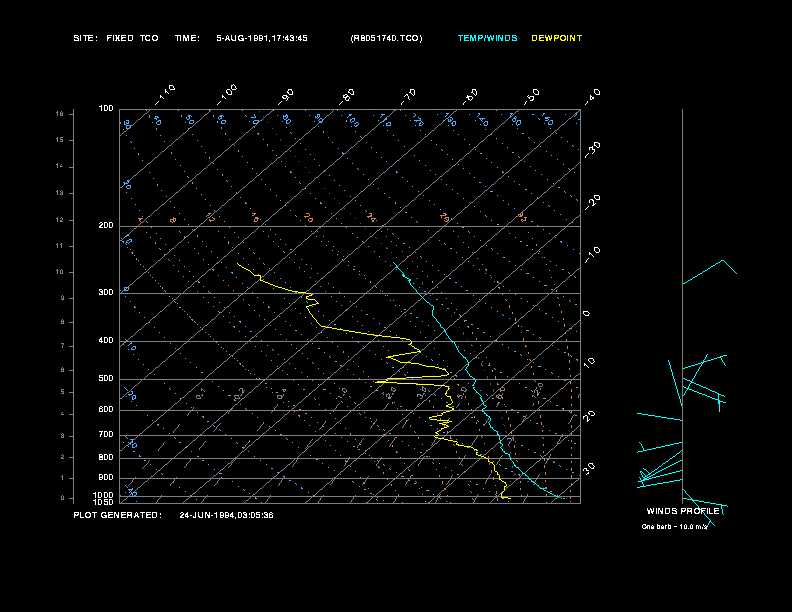Image resolution: width=792 pixels, height=612 pixels.
Task: Click the 200 pressure level label
Action: click(106, 226)
